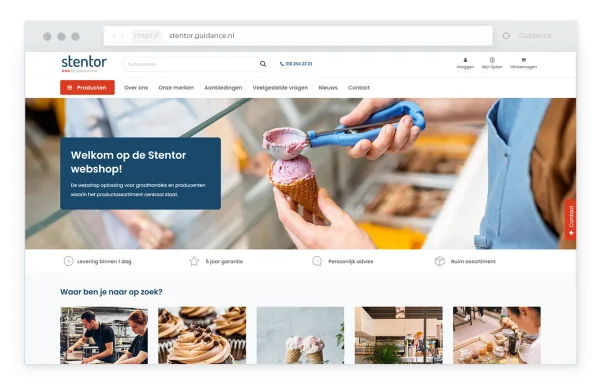Open the Nieuws menu item
The image size is (600, 390).
click(328, 88)
